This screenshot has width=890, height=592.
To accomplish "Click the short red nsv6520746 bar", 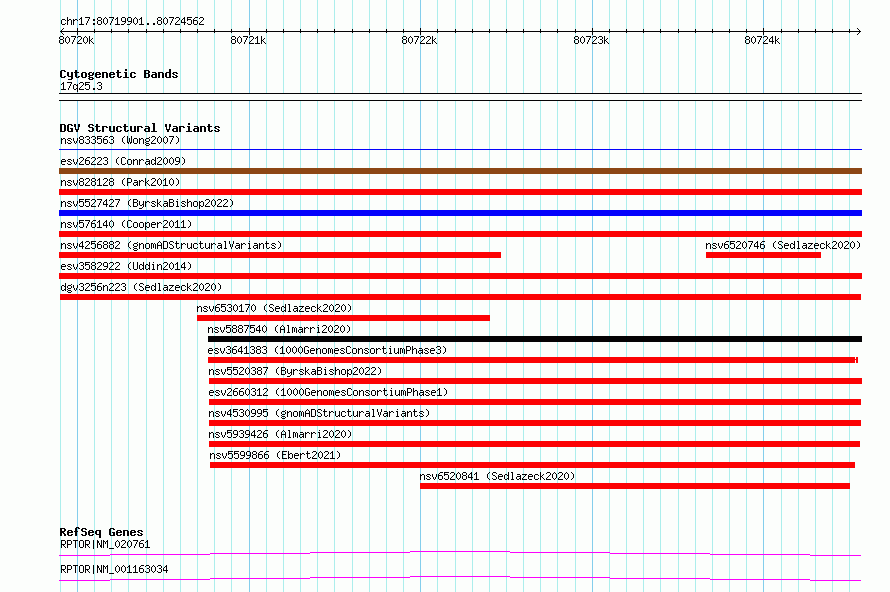I will tap(763, 255).
